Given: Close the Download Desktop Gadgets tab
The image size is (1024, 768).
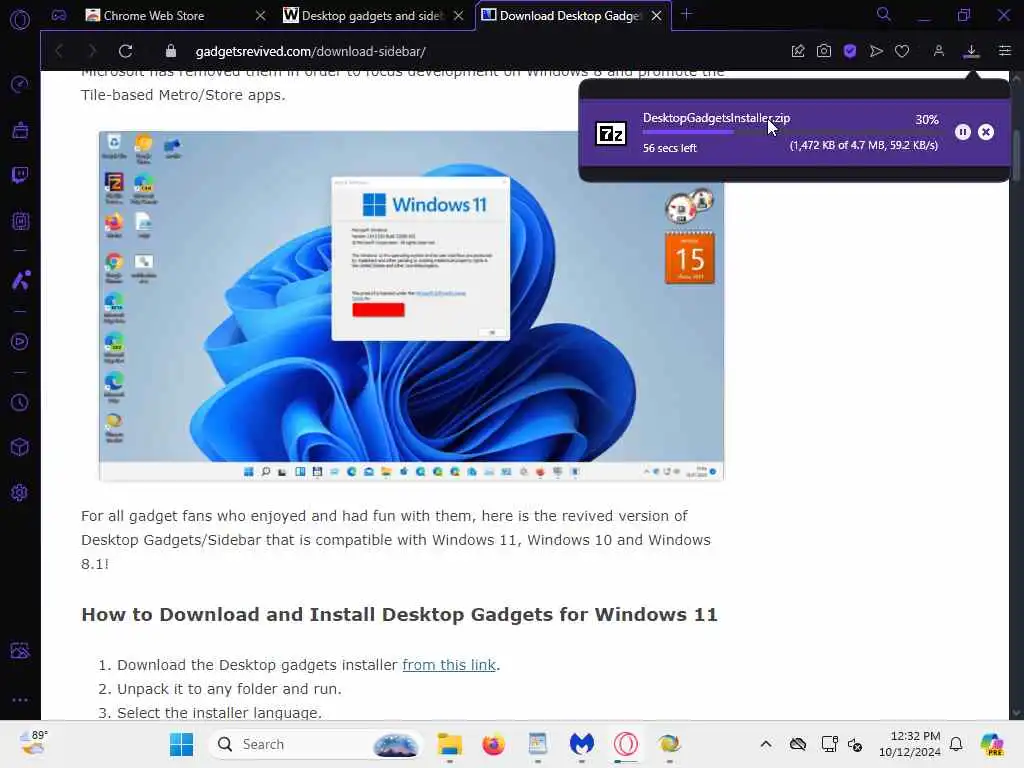Looking at the screenshot, I should [x=656, y=16].
